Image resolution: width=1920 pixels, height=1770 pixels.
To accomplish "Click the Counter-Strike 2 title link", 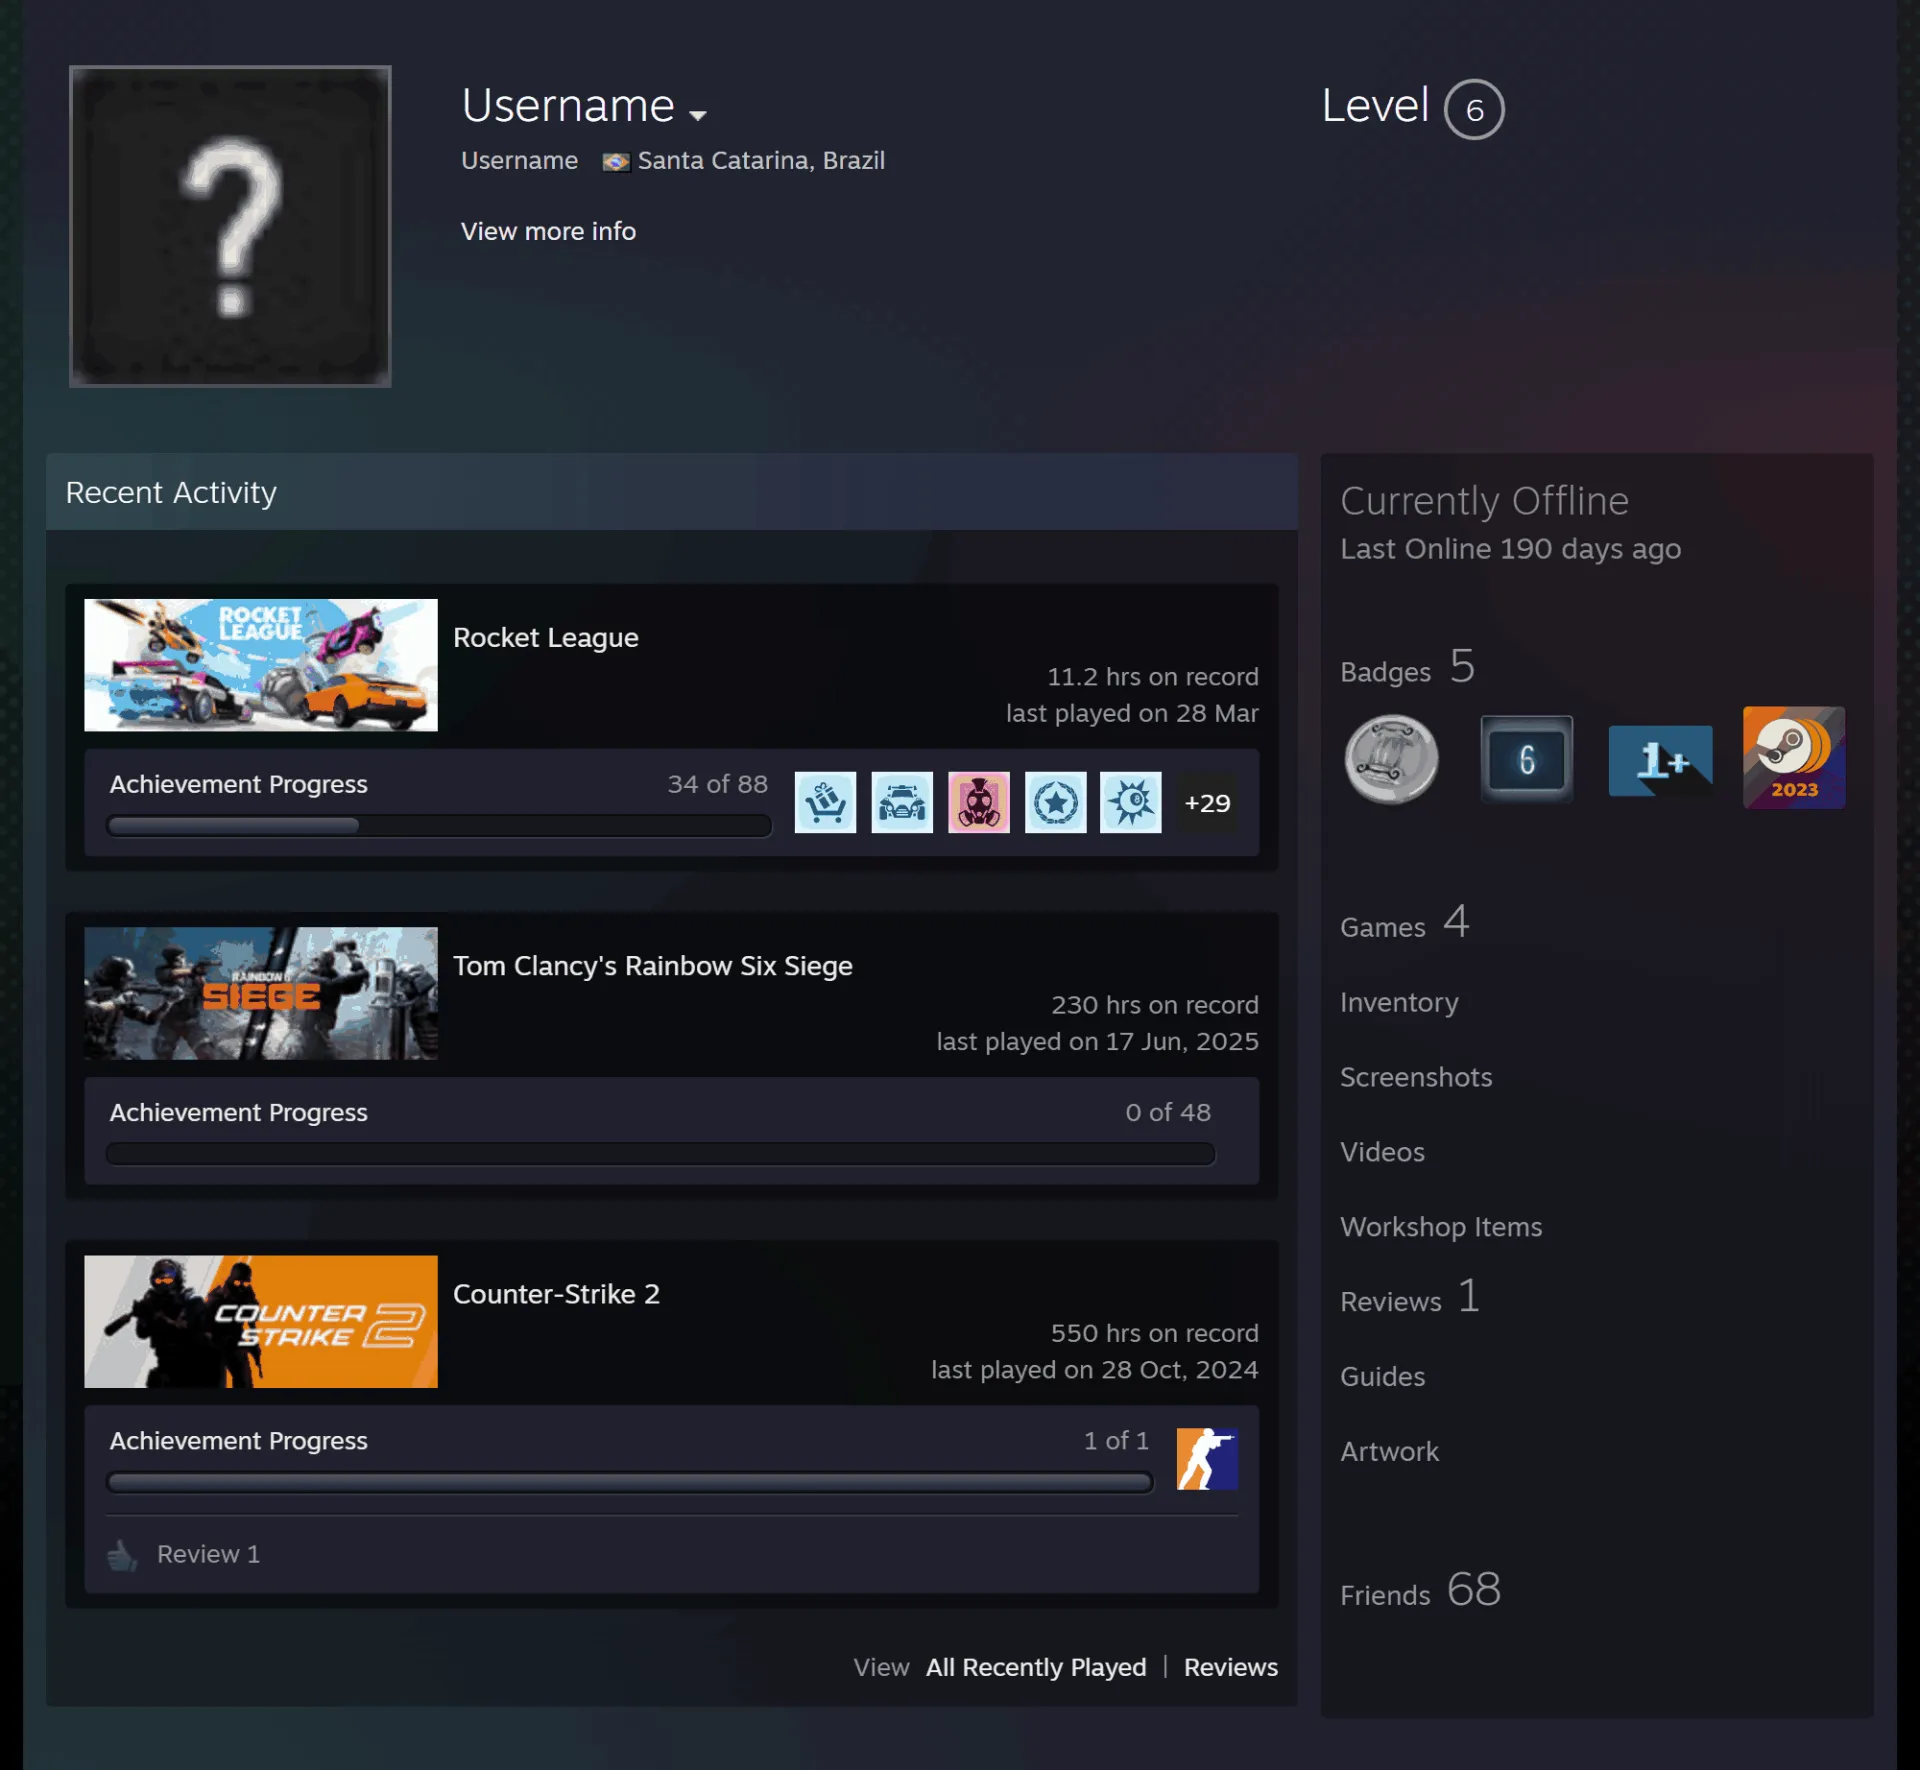I will pyautogui.click(x=556, y=1294).
